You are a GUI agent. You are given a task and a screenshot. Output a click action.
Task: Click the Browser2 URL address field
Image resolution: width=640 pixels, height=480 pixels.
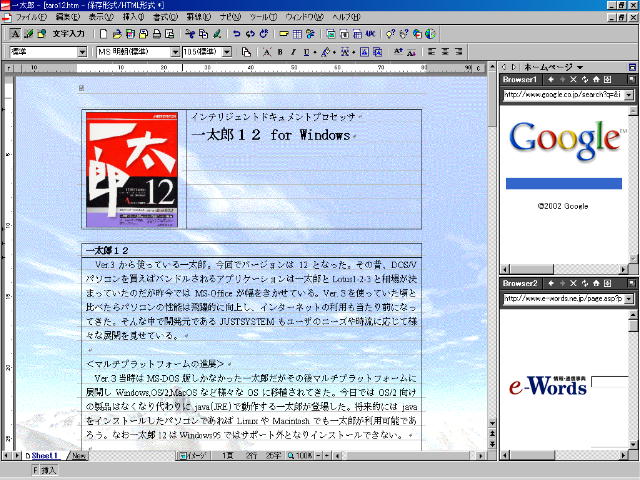[563, 299]
